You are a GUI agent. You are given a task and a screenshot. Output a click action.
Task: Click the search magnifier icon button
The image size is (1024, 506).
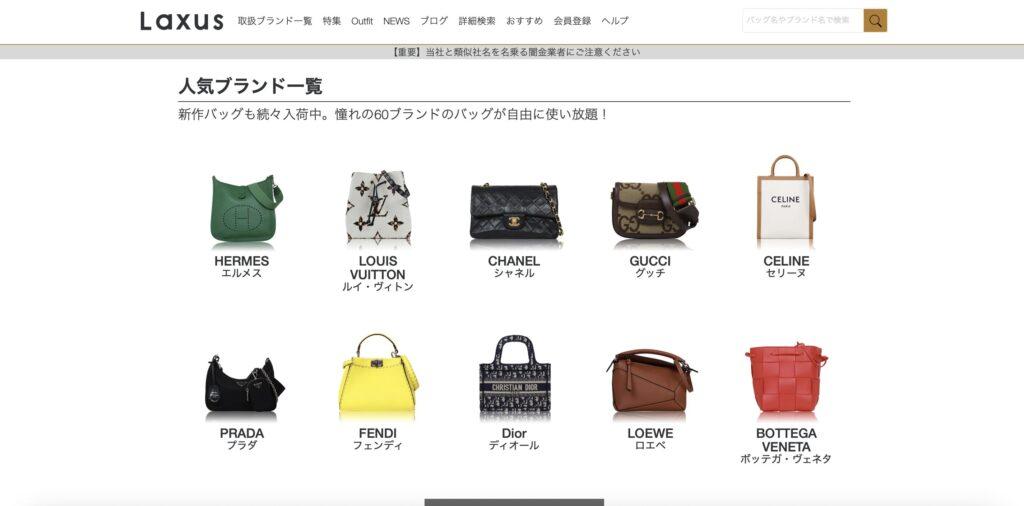point(875,20)
